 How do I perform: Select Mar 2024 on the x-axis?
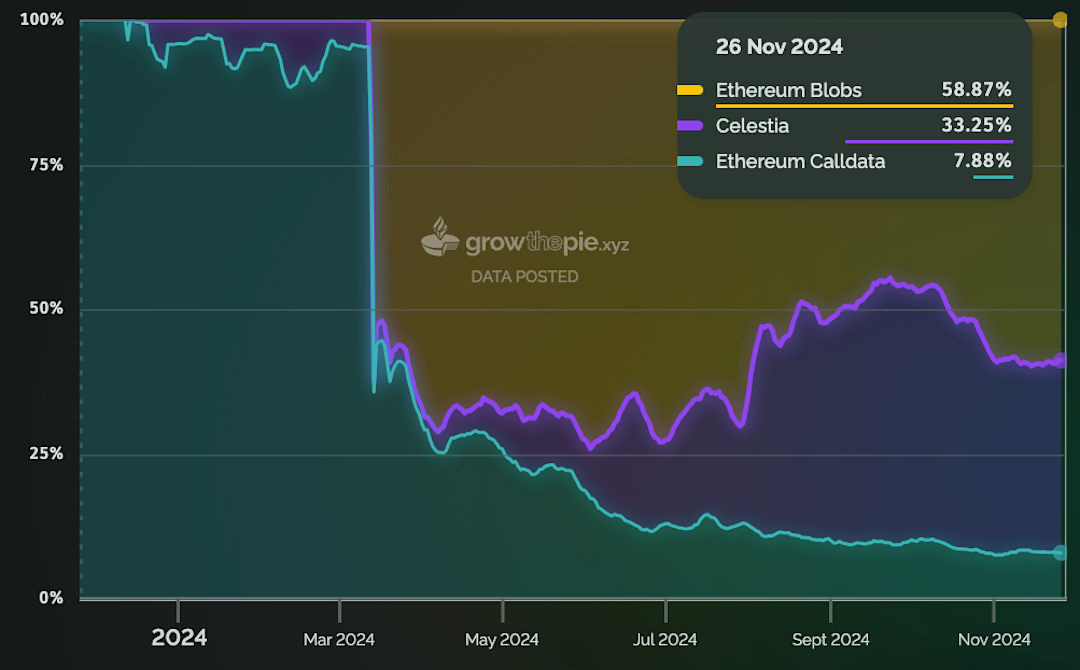(x=340, y=639)
